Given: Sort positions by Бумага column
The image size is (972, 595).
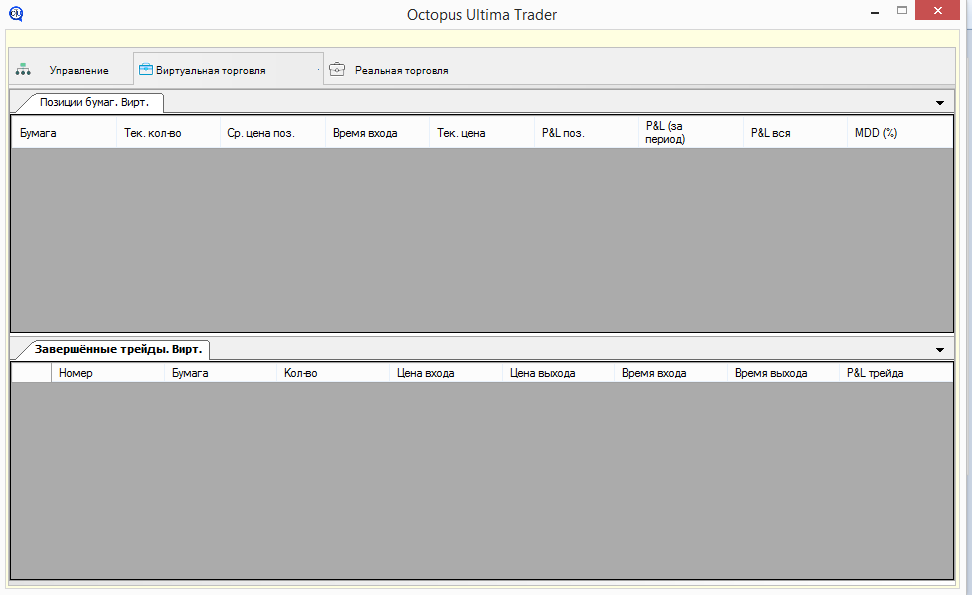Looking at the screenshot, I should pyautogui.click(x=64, y=133).
